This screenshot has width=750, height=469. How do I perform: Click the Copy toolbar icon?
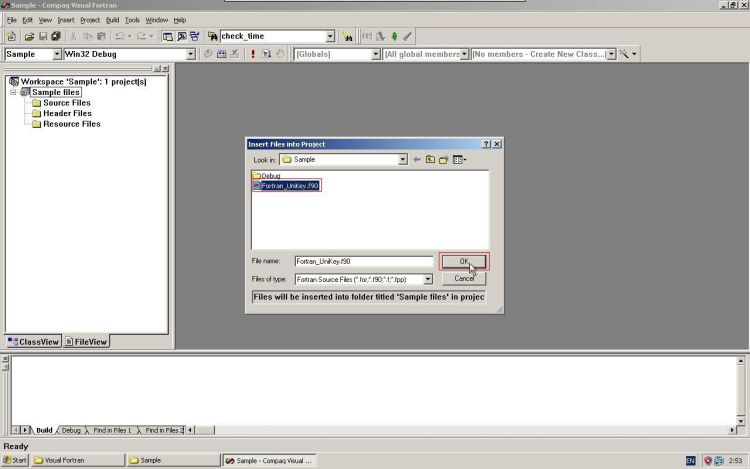[x=88, y=36]
